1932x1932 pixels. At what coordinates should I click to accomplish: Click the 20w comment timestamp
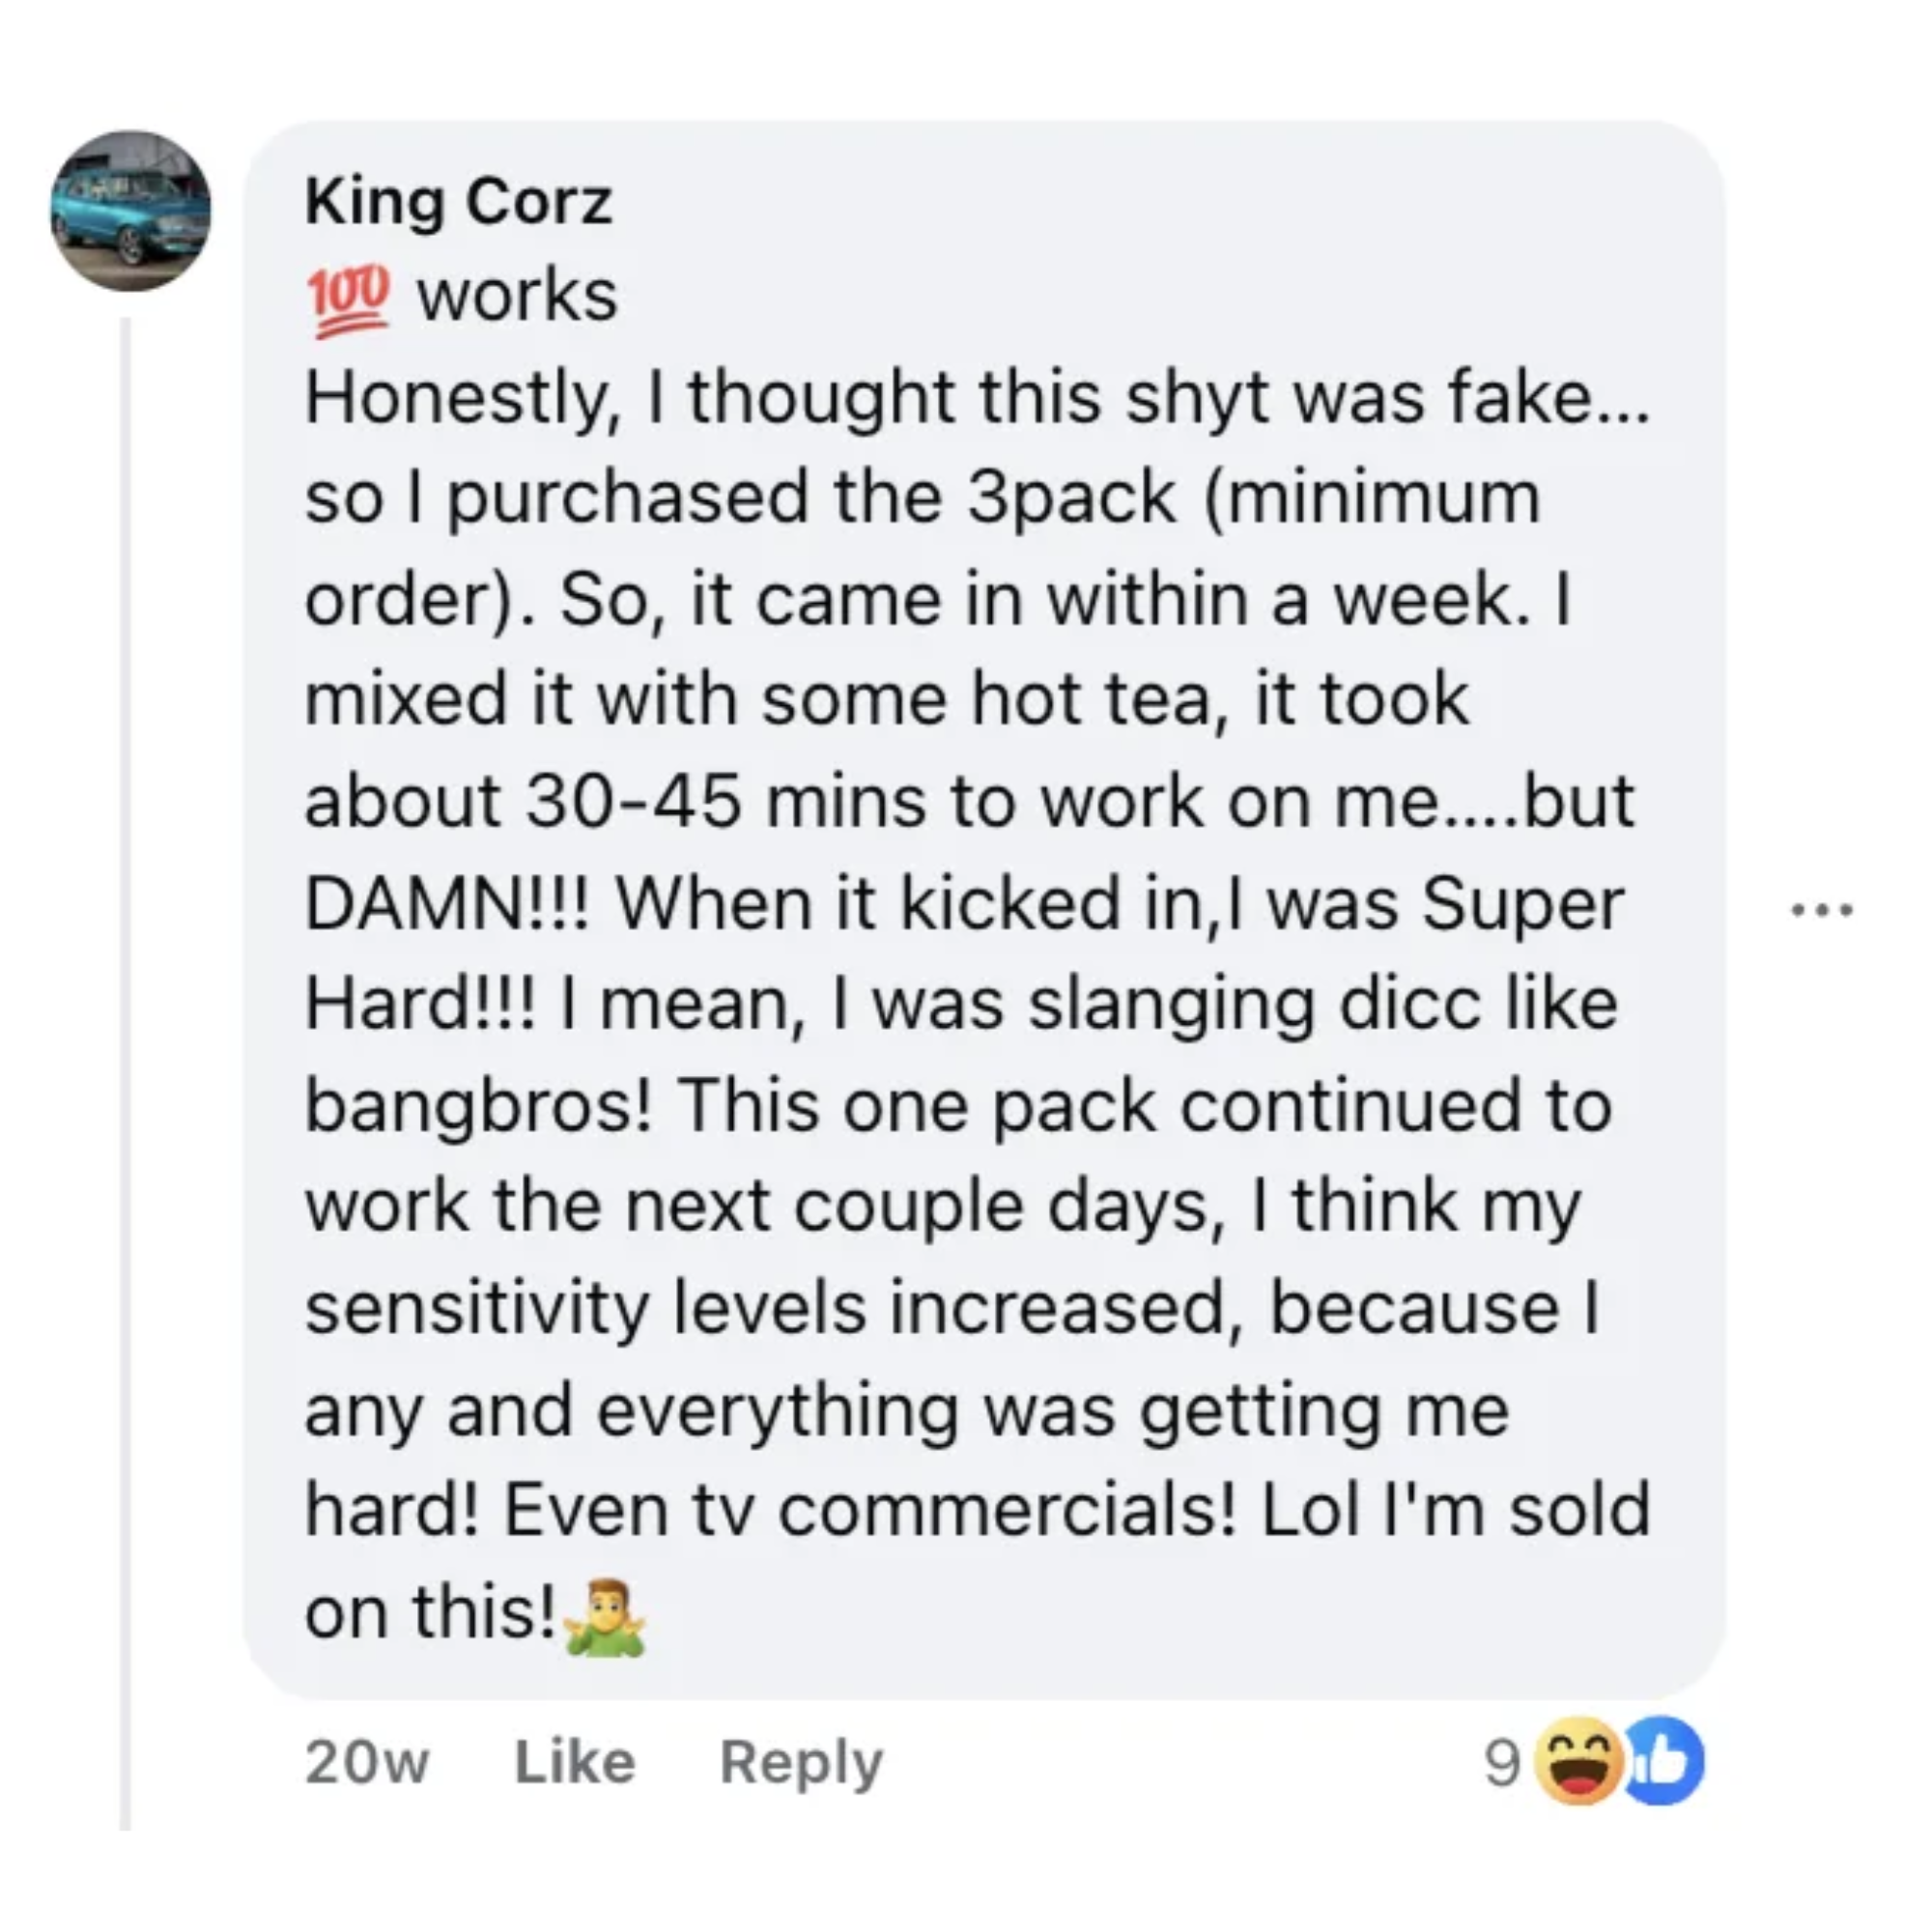[367, 1763]
